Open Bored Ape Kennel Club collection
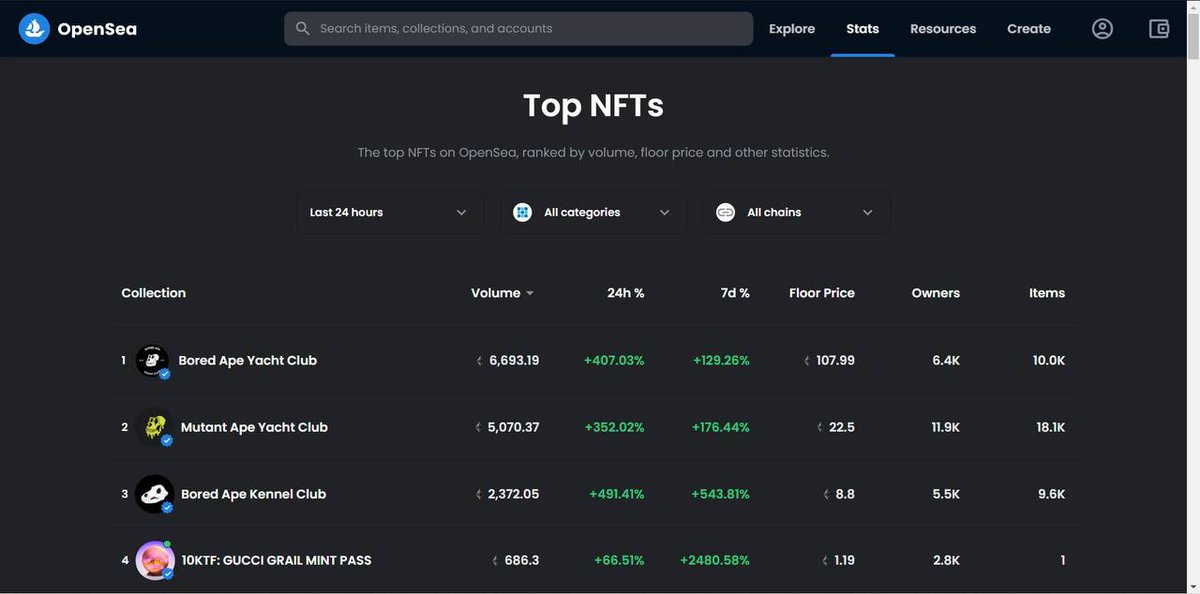This screenshot has height=594, width=1200. (x=254, y=494)
